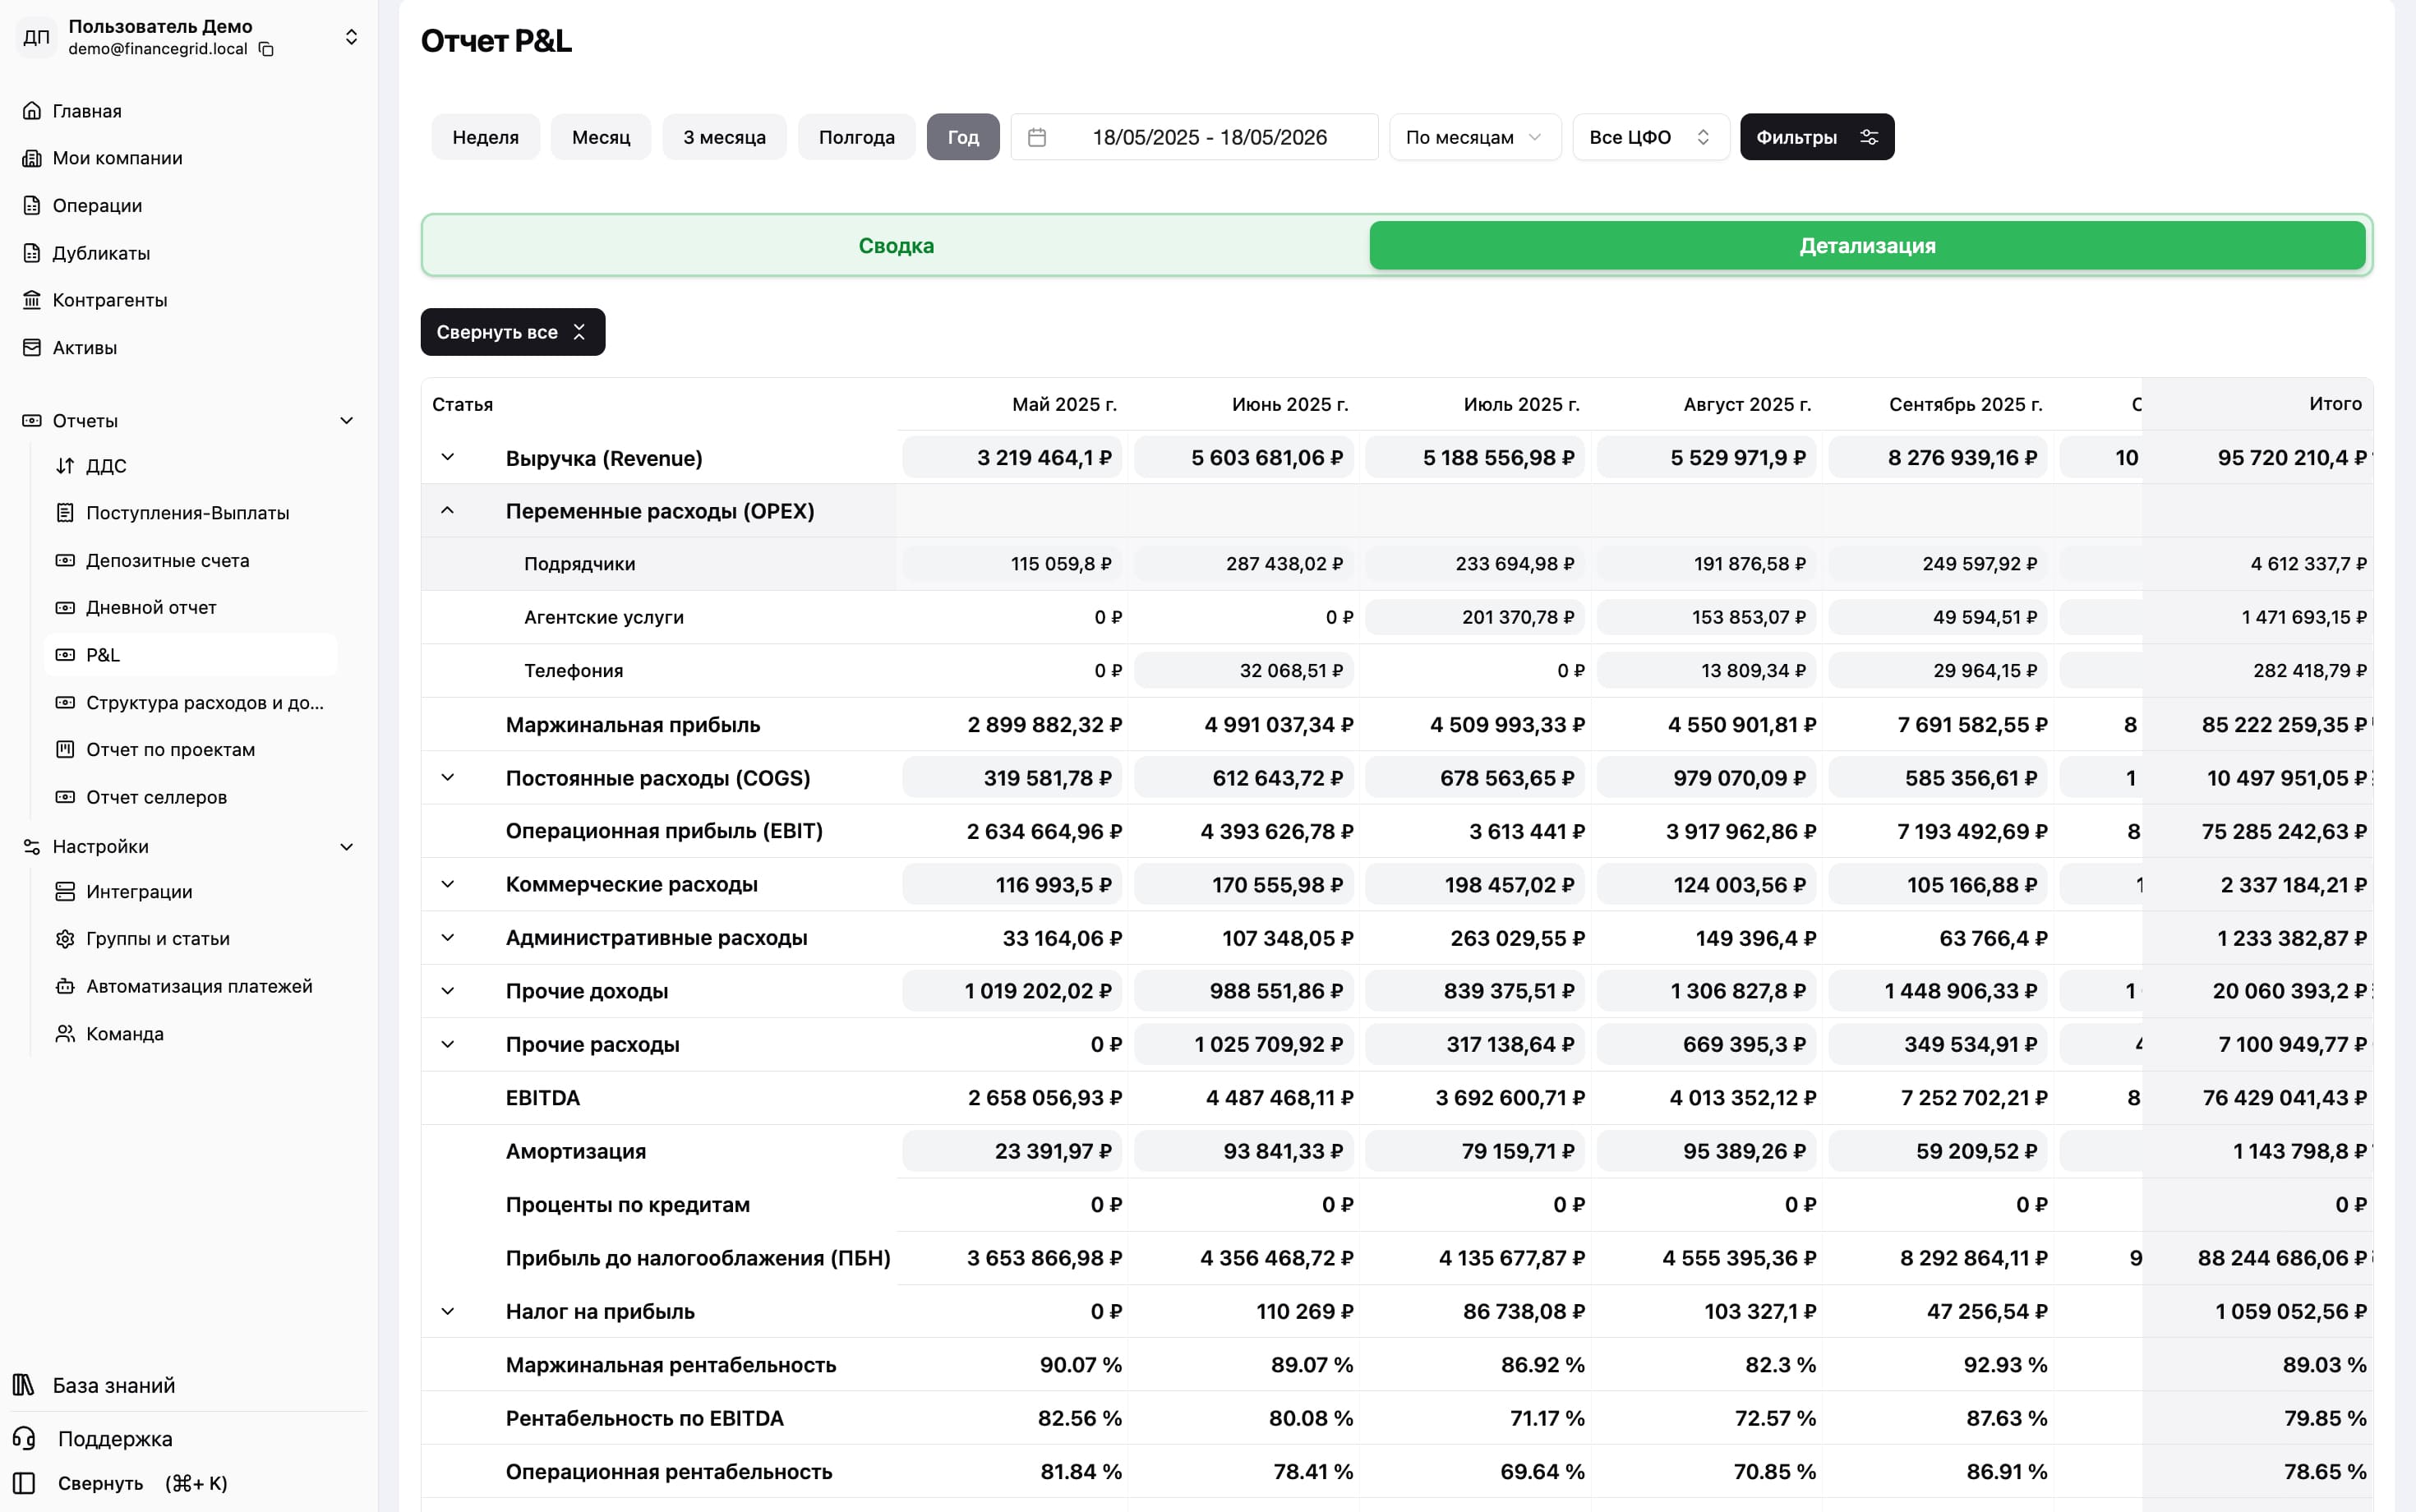Open the Контрагенты sidebar page
The height and width of the screenshot is (1512, 2416).
pyautogui.click(x=110, y=300)
